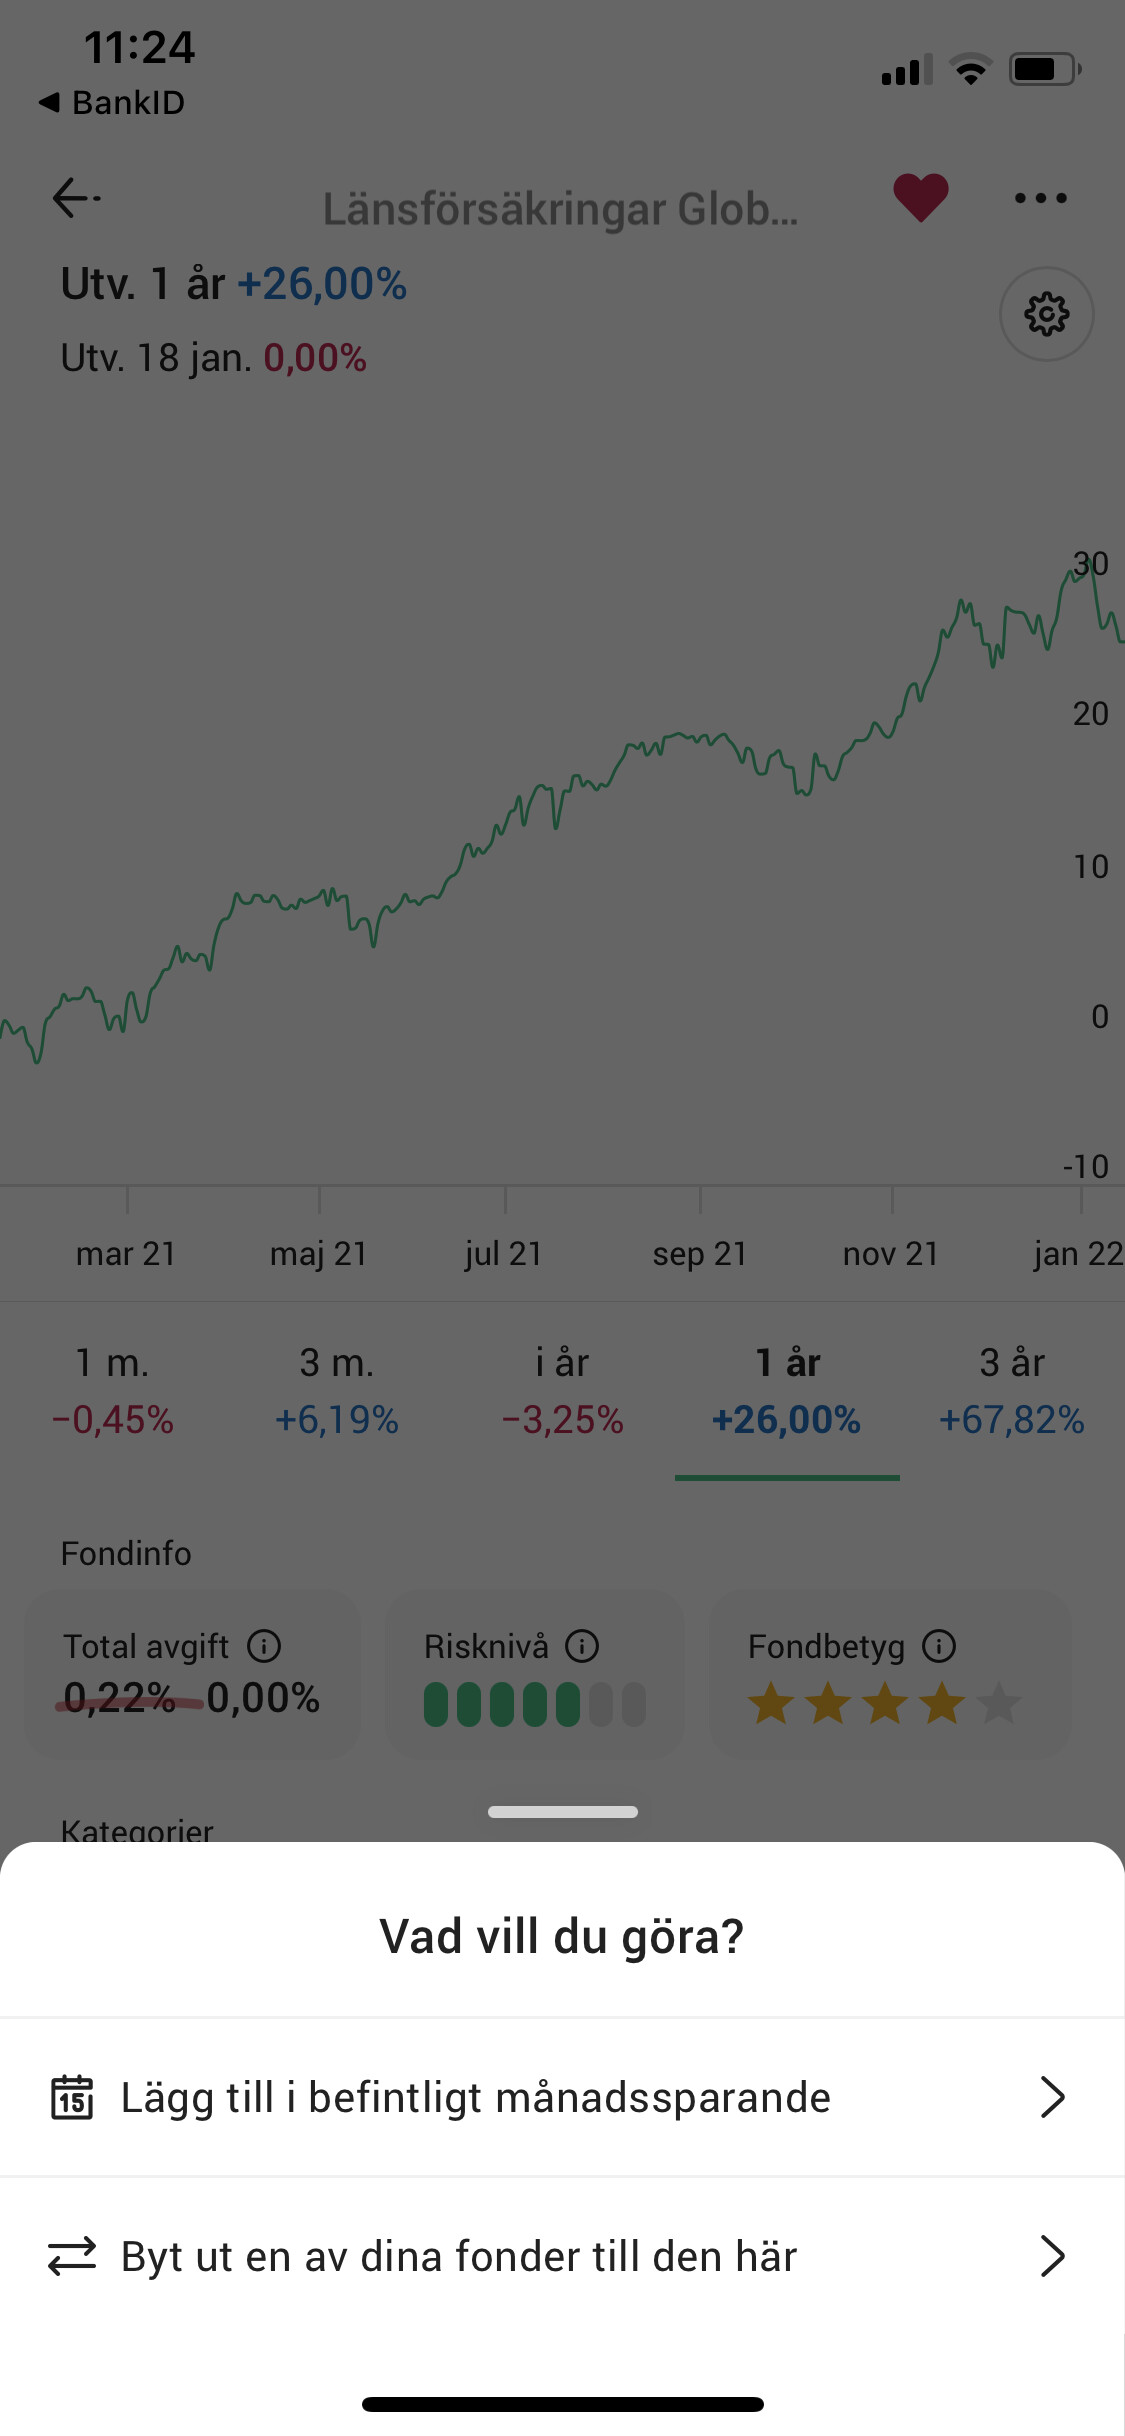Choose Lägg till i befintligt månadssparande
The height and width of the screenshot is (2436, 1125).
point(475,2097)
